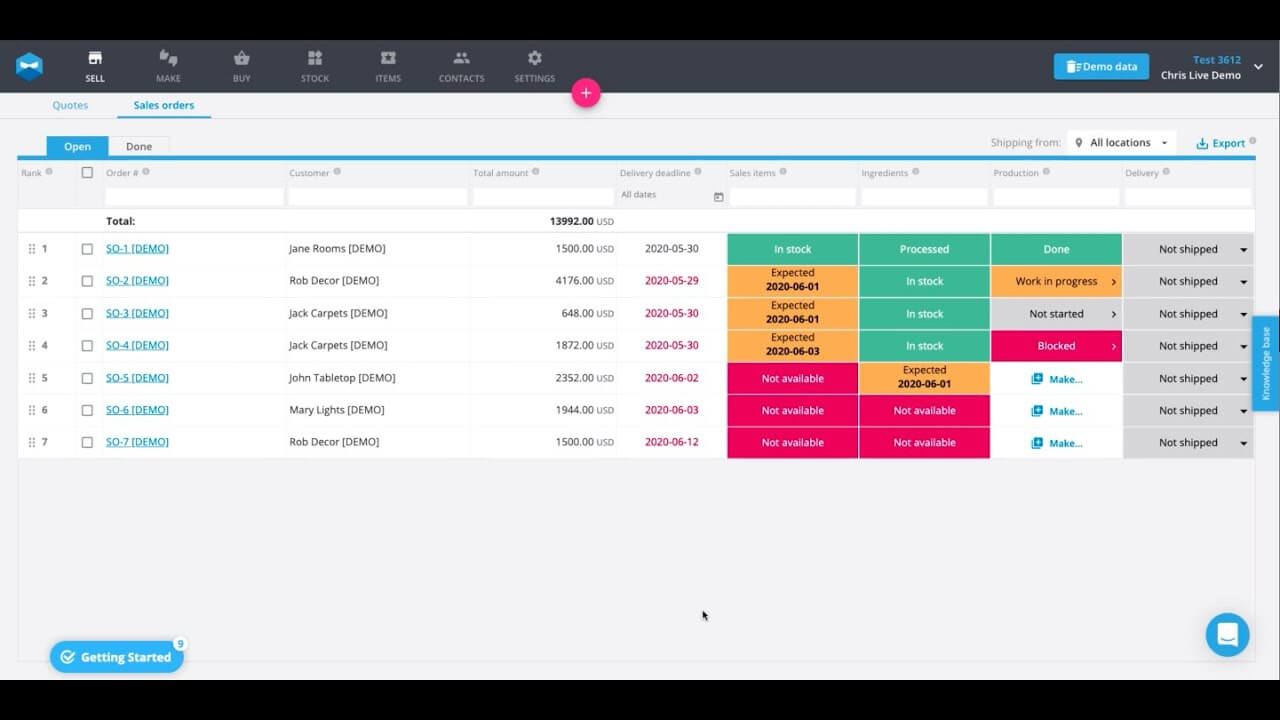
Task: Open Not shipped dropdown for SO-2
Action: click(x=1243, y=282)
